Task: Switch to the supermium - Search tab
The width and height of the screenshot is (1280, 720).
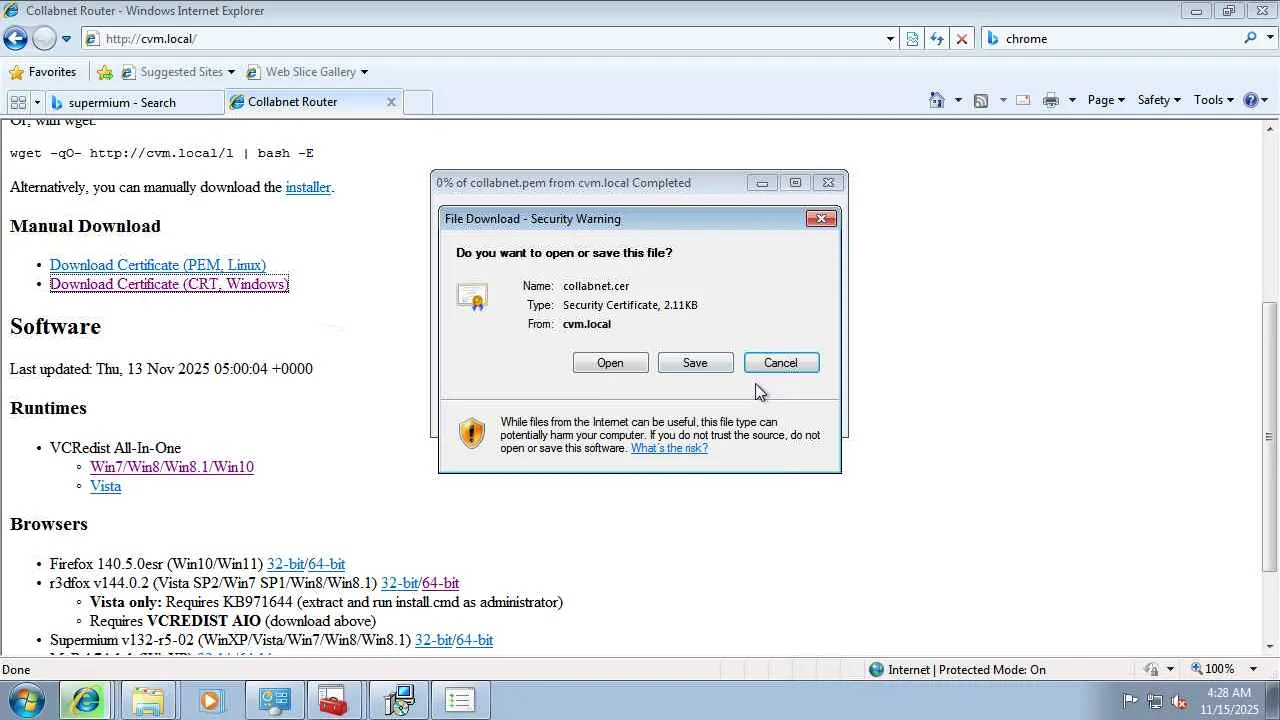Action: (x=134, y=102)
